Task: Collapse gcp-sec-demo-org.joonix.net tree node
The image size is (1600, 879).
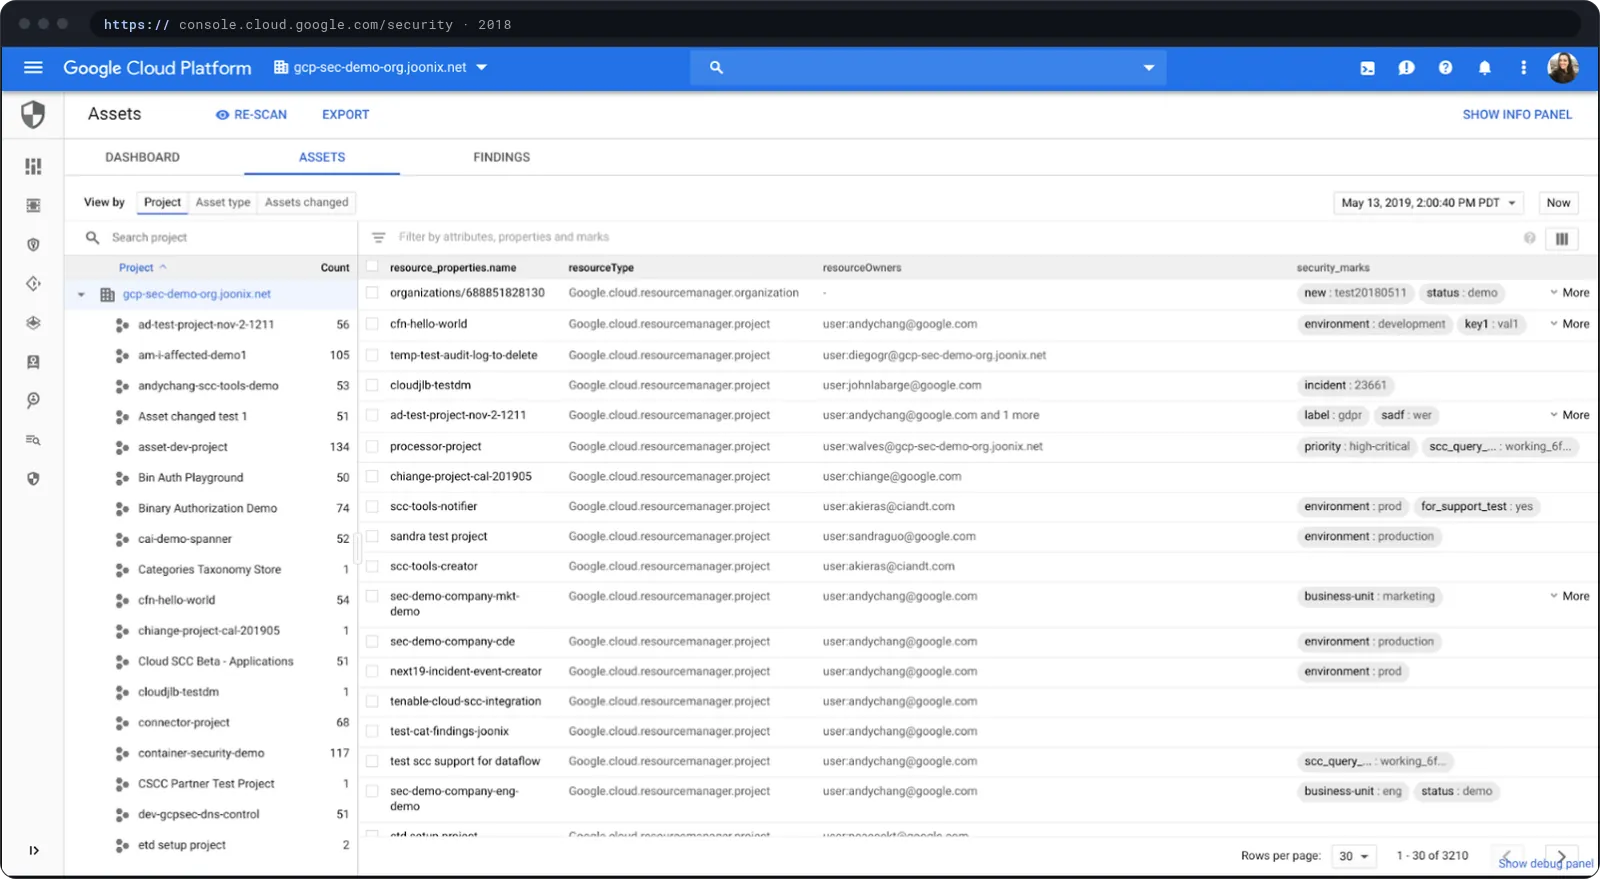Action: pos(81,295)
